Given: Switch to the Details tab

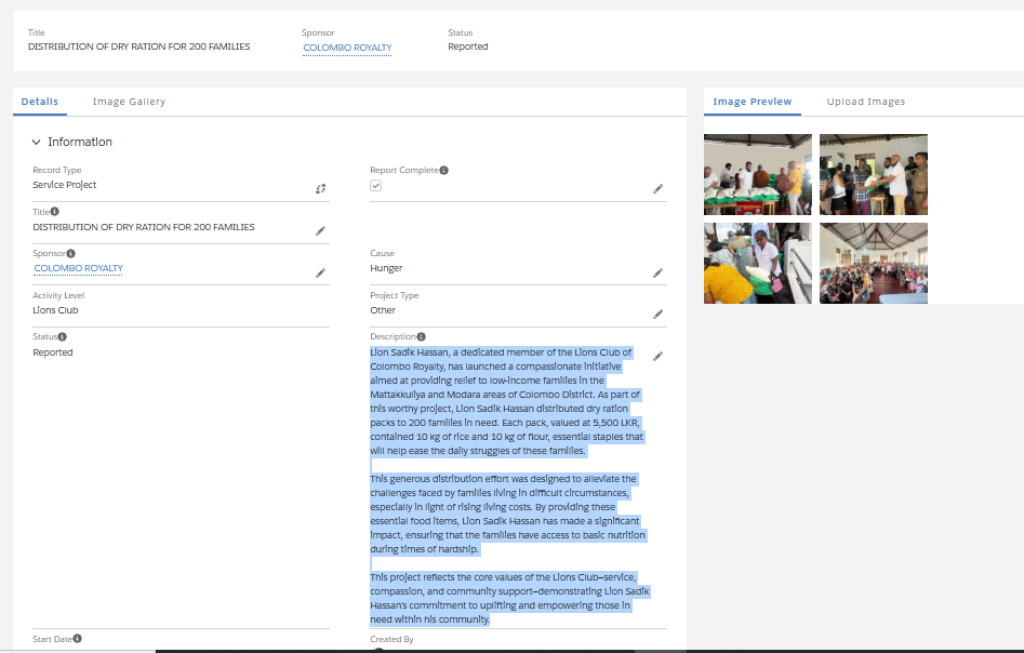Looking at the screenshot, I should pos(40,102).
